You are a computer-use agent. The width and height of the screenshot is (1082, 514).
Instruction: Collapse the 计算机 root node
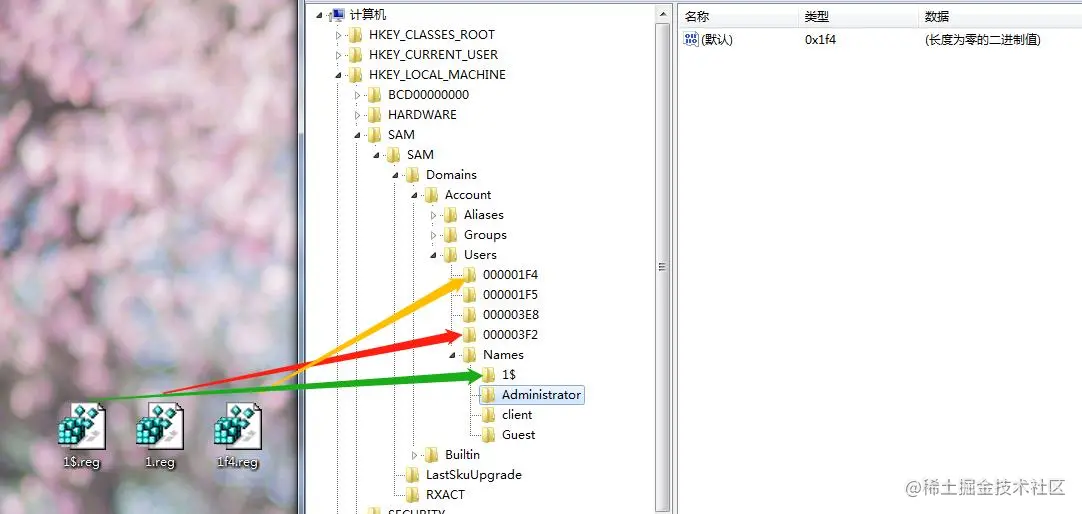click(x=319, y=15)
